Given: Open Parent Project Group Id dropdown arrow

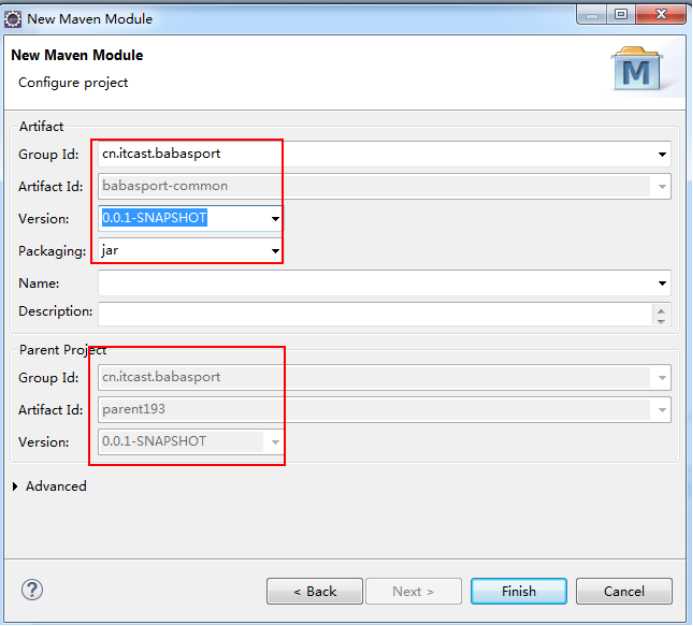Looking at the screenshot, I should point(662,378).
